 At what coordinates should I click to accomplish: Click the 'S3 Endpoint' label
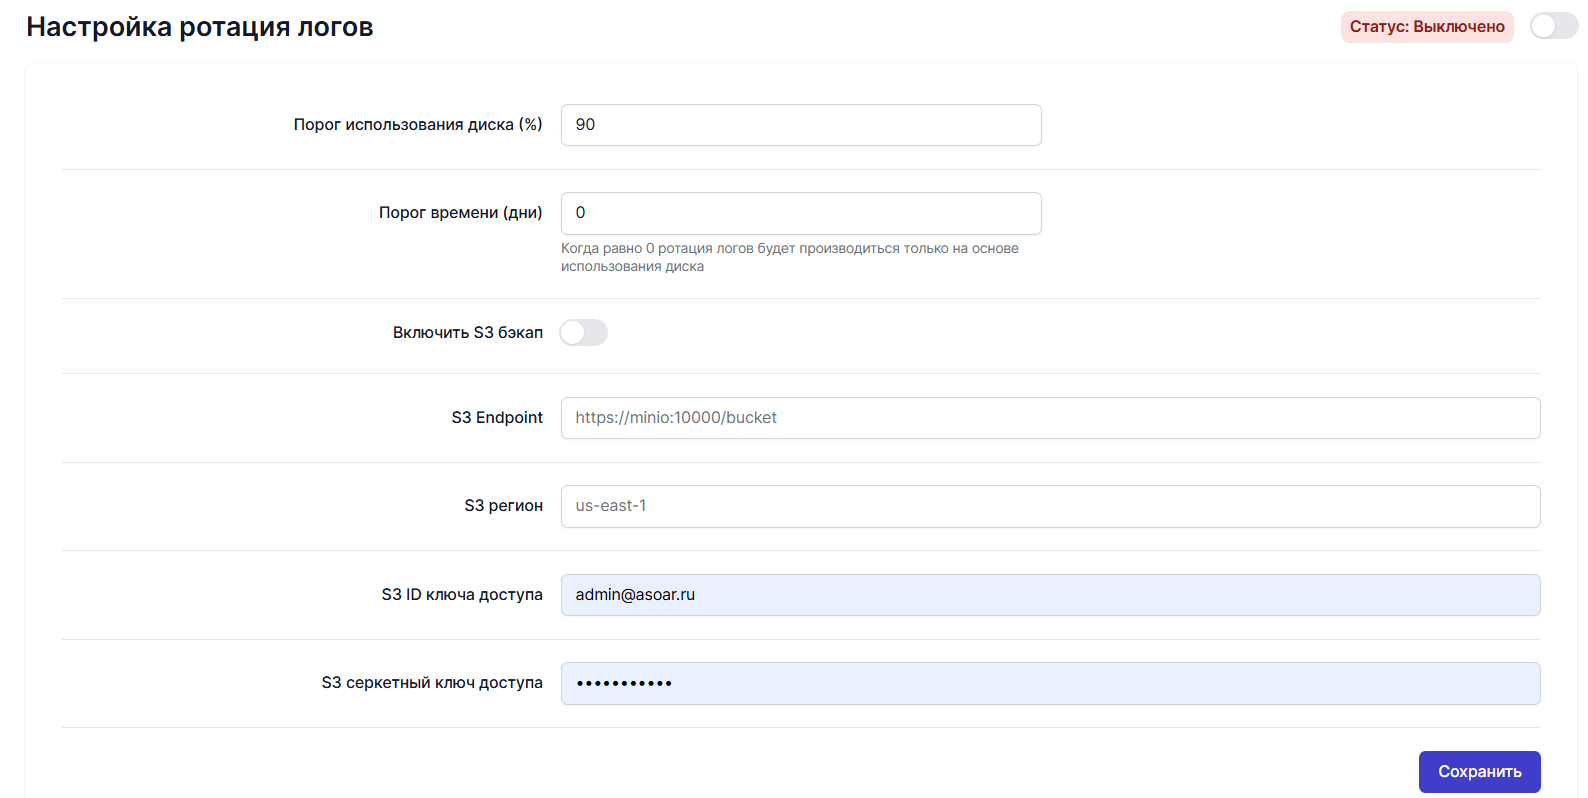[497, 418]
